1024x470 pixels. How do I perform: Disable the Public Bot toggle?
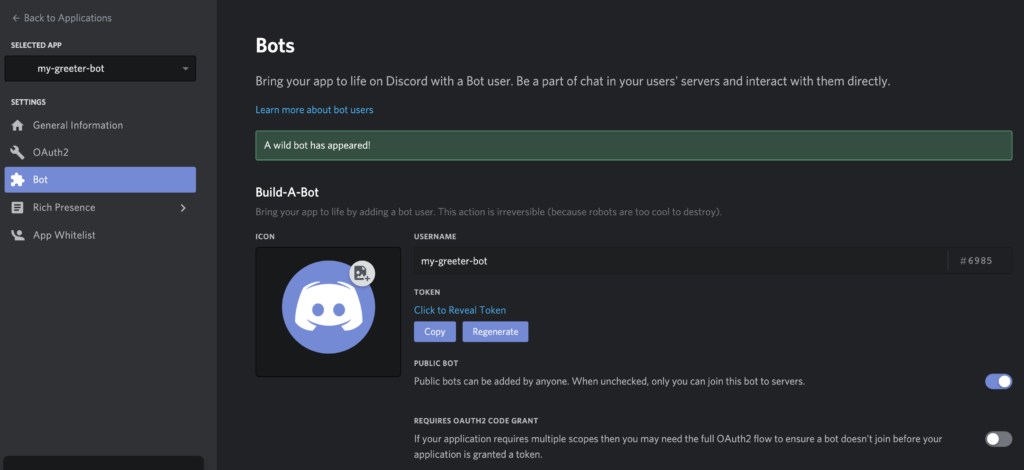[x=998, y=381]
